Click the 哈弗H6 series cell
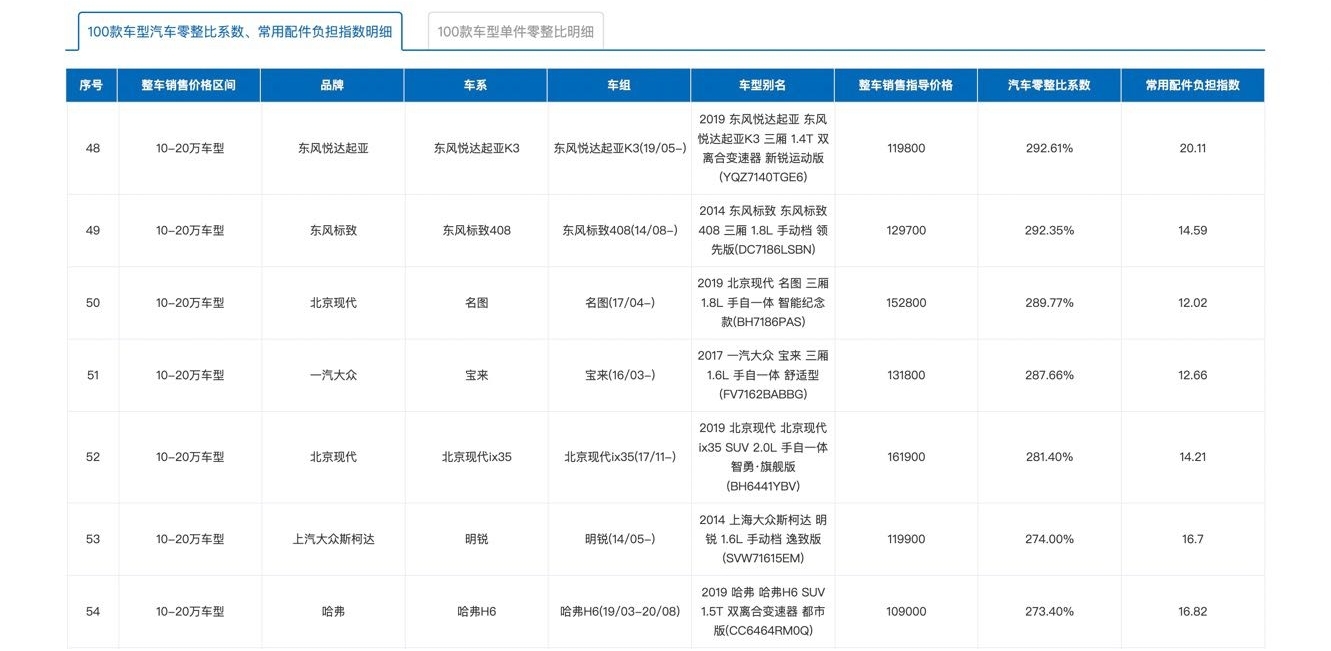 pyautogui.click(x=476, y=611)
